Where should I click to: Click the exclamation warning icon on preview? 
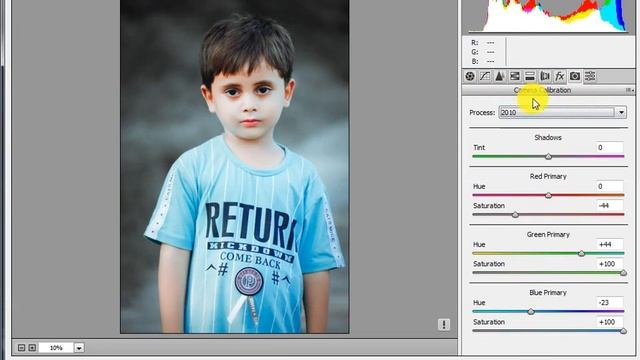[444, 324]
